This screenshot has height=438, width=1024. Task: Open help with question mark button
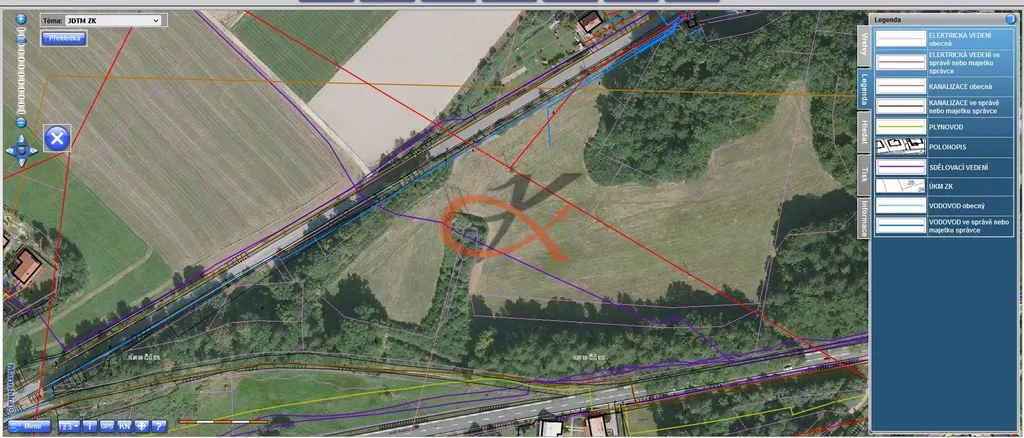158,426
